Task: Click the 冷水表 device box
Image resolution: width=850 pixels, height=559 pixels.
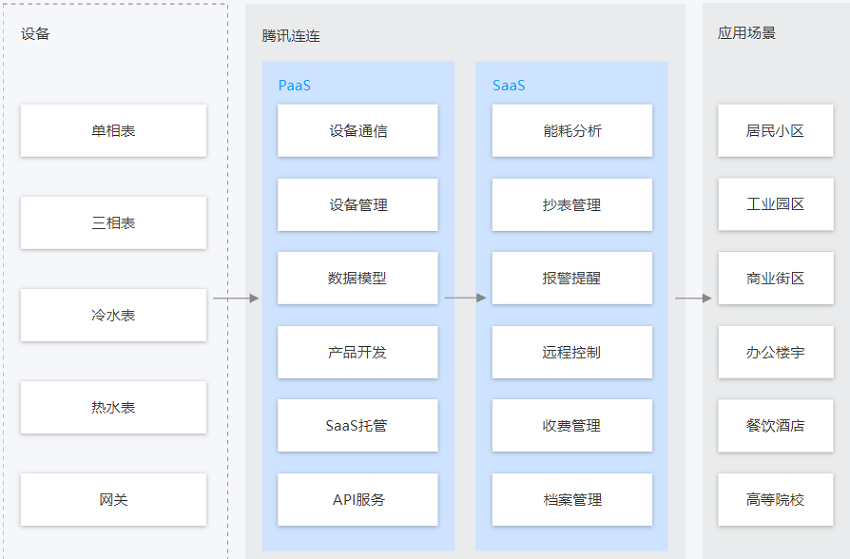Action: pyautogui.click(x=113, y=315)
